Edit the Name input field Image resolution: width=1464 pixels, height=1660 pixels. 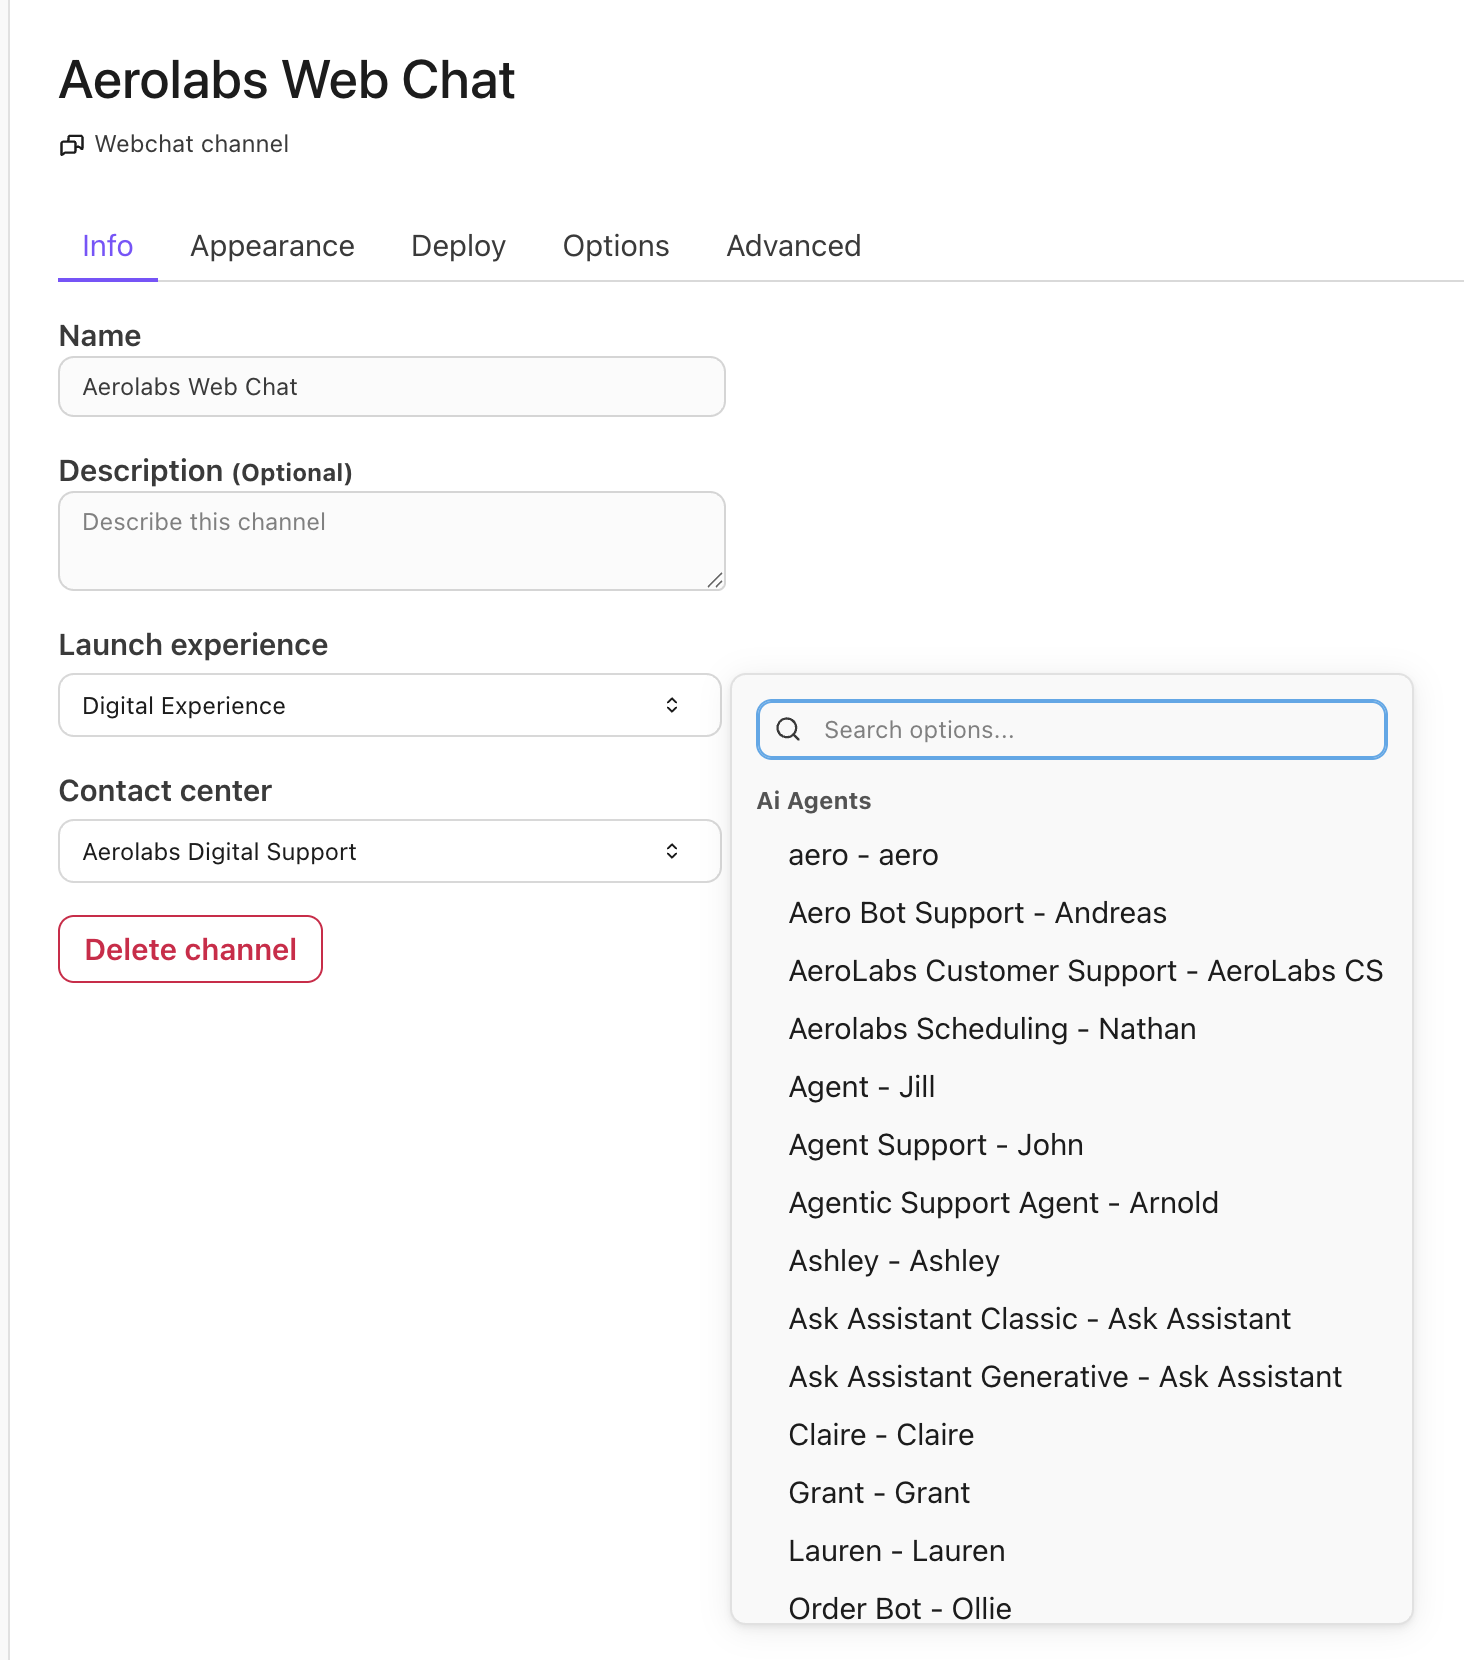(392, 387)
